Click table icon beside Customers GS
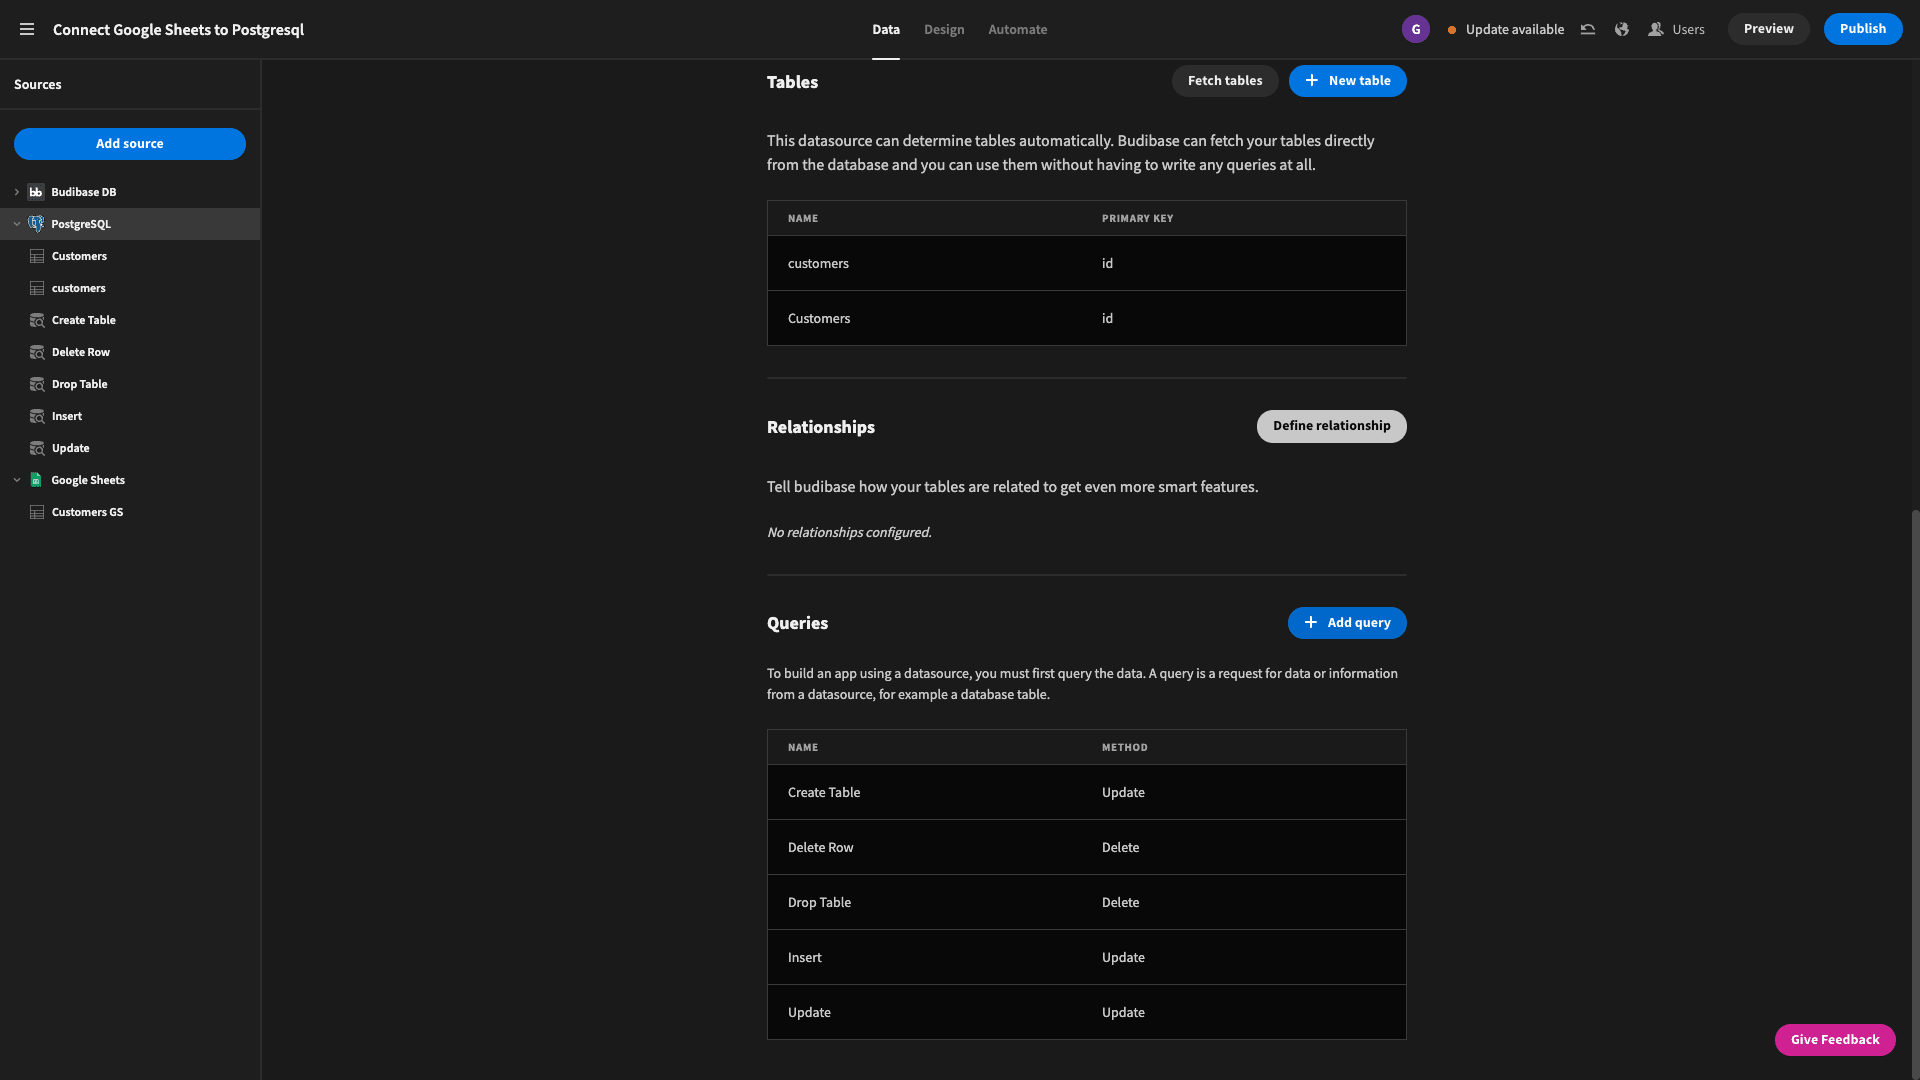Screen dimensions: 1920x1080 tap(37, 512)
